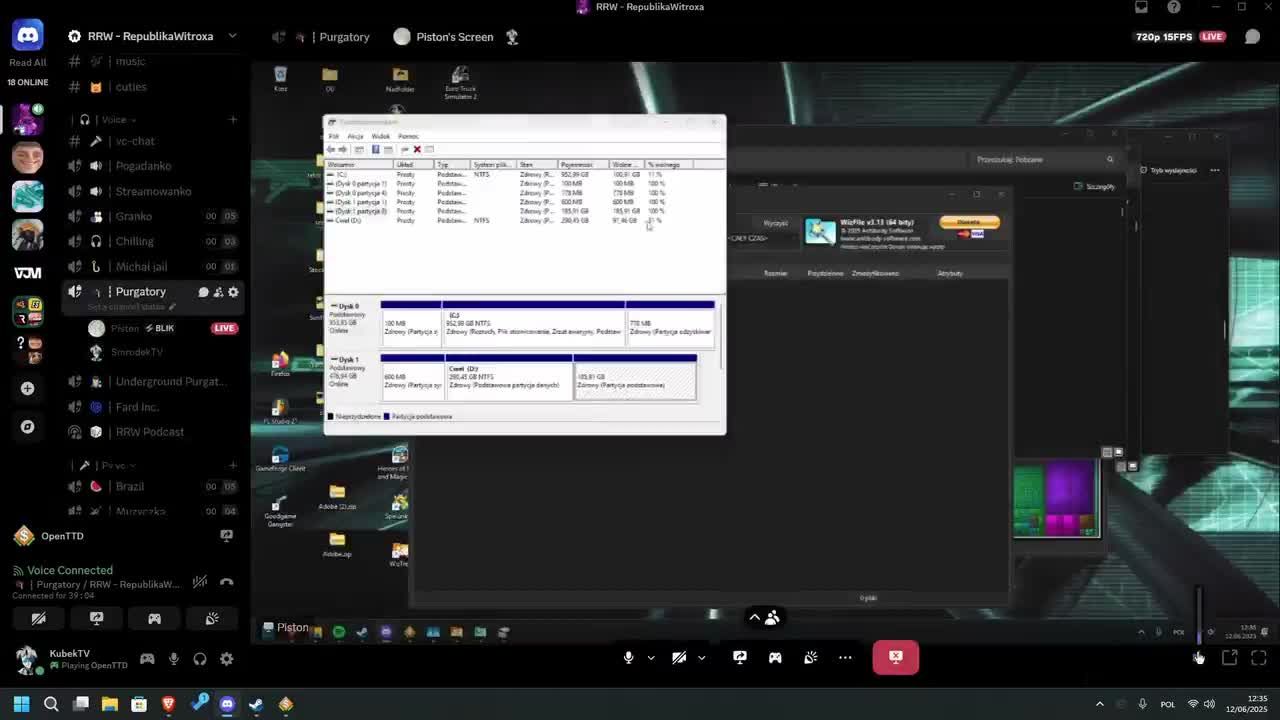Image resolution: width=1280 pixels, height=720 pixels.
Task: Edit Purgatory channel settings gear
Action: (233, 292)
